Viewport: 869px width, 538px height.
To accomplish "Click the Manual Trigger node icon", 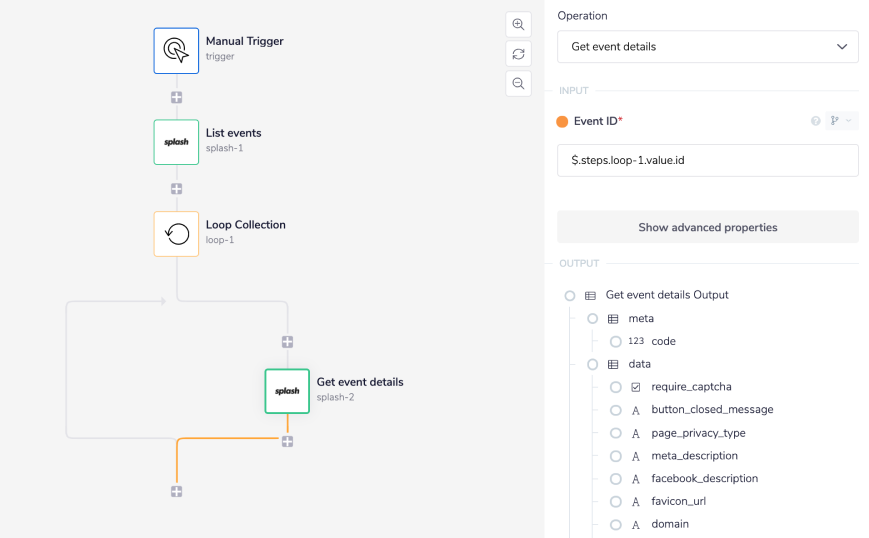I will (176, 50).
